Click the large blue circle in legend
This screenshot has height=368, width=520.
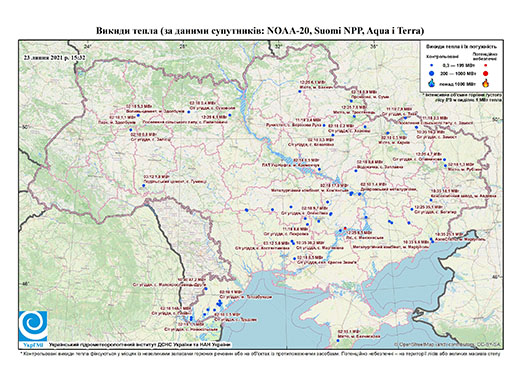tap(432, 73)
